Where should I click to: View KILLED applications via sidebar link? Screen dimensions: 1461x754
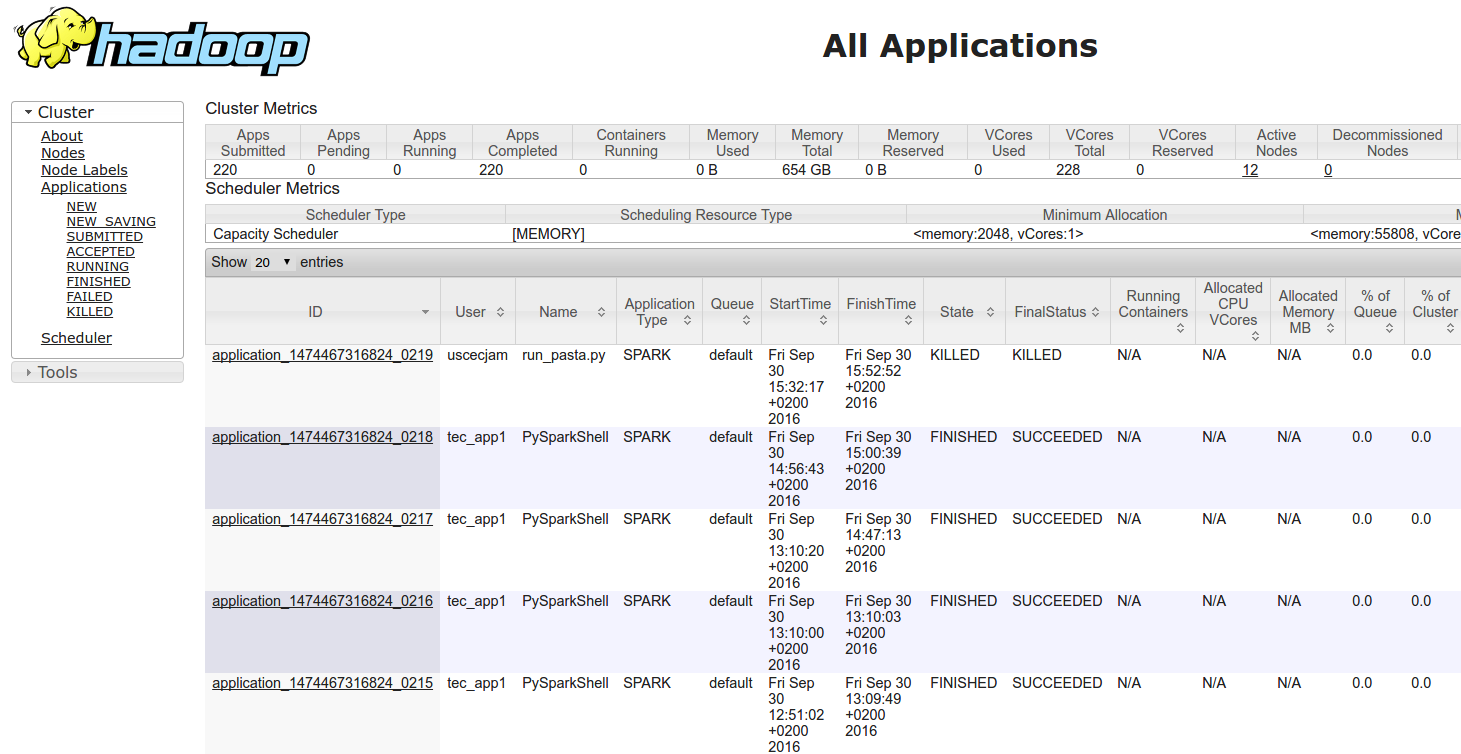coord(90,312)
